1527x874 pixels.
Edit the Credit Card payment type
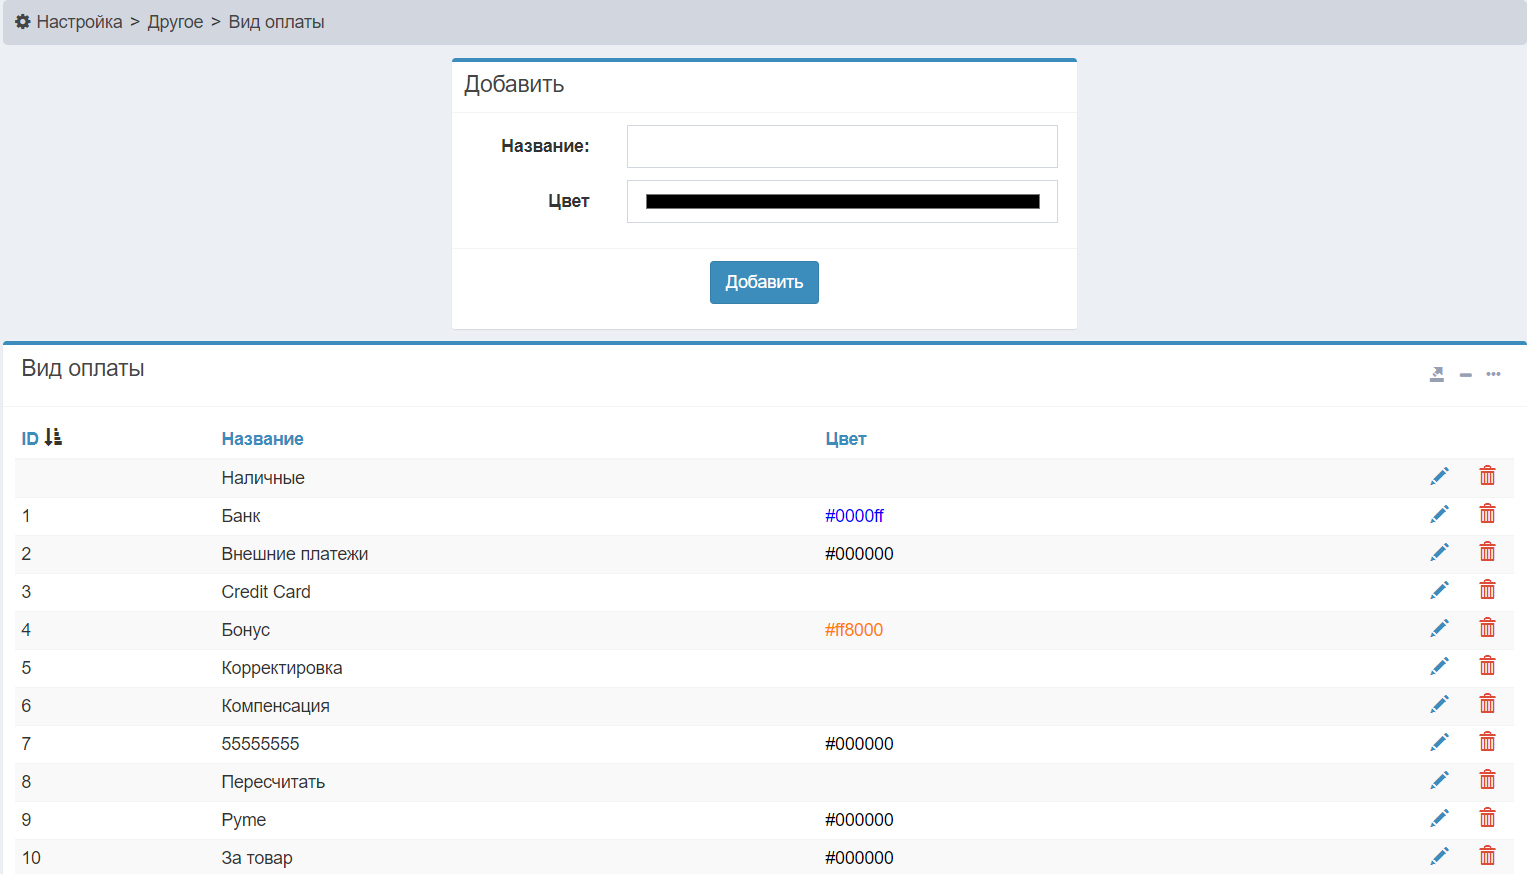(1439, 591)
